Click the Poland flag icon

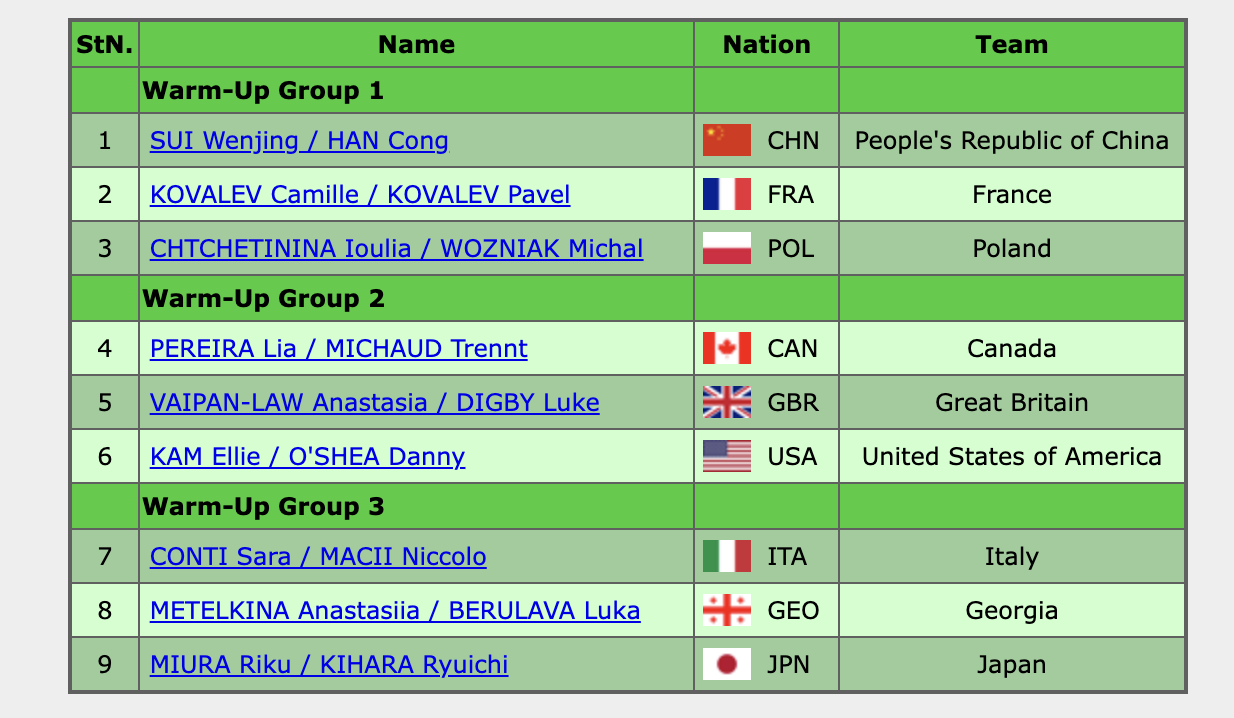coord(727,249)
